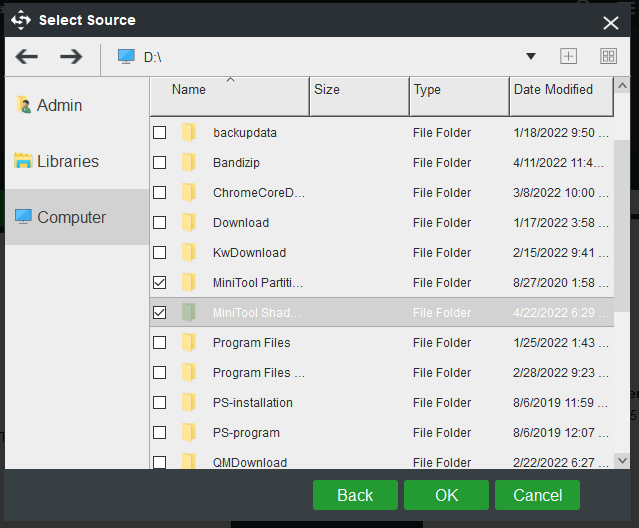Viewport: 639px width, 528px height.
Task: Sort by the Type column header
Action: tap(460, 96)
